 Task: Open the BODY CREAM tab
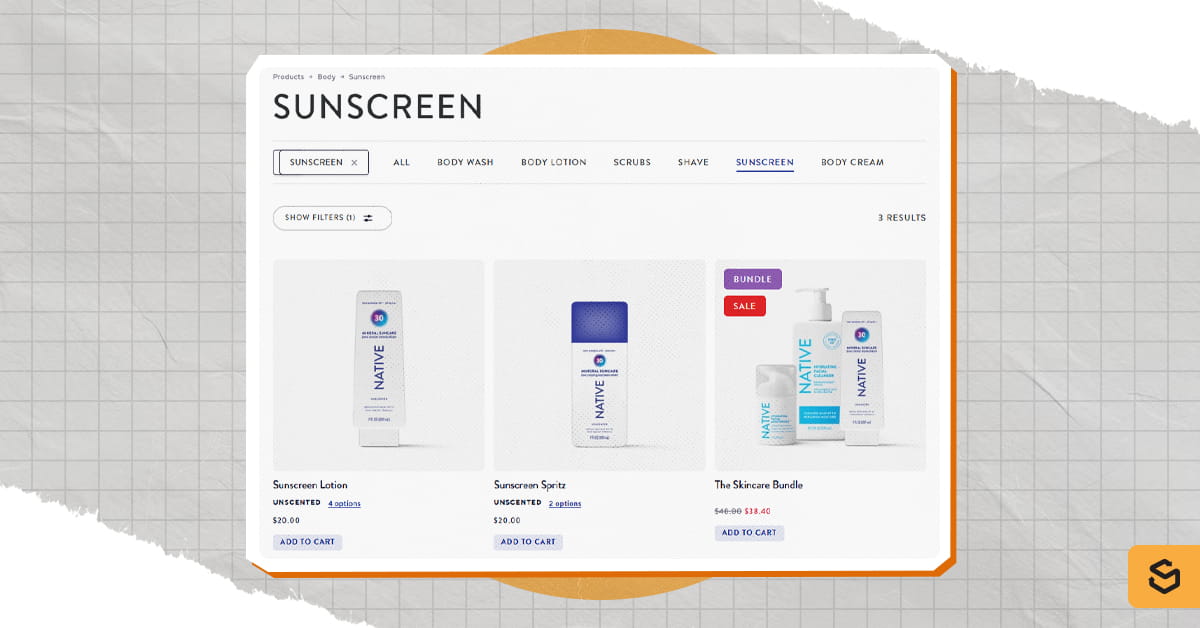coord(852,162)
